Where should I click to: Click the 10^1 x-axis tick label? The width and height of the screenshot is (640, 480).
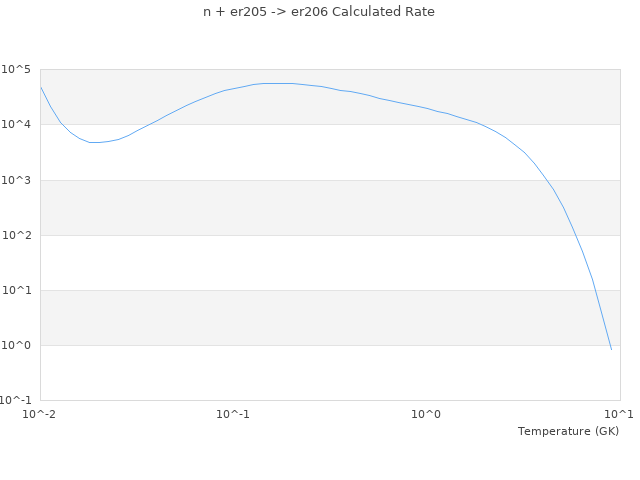pyautogui.click(x=618, y=414)
